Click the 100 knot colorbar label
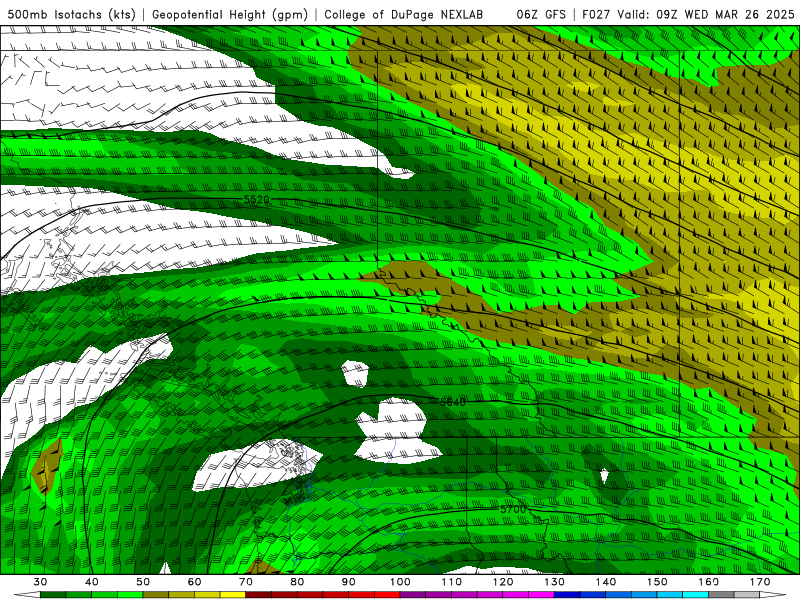 click(x=400, y=582)
